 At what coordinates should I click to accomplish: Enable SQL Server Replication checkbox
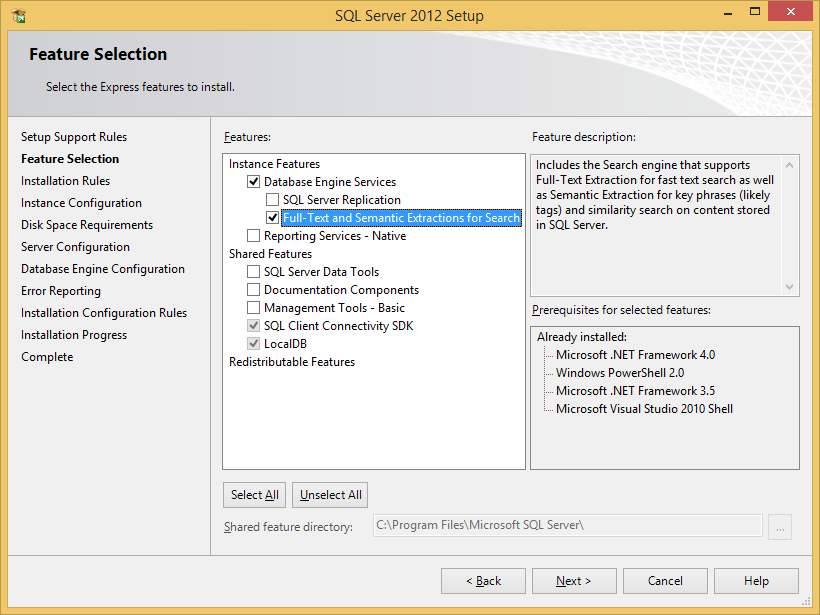point(272,200)
